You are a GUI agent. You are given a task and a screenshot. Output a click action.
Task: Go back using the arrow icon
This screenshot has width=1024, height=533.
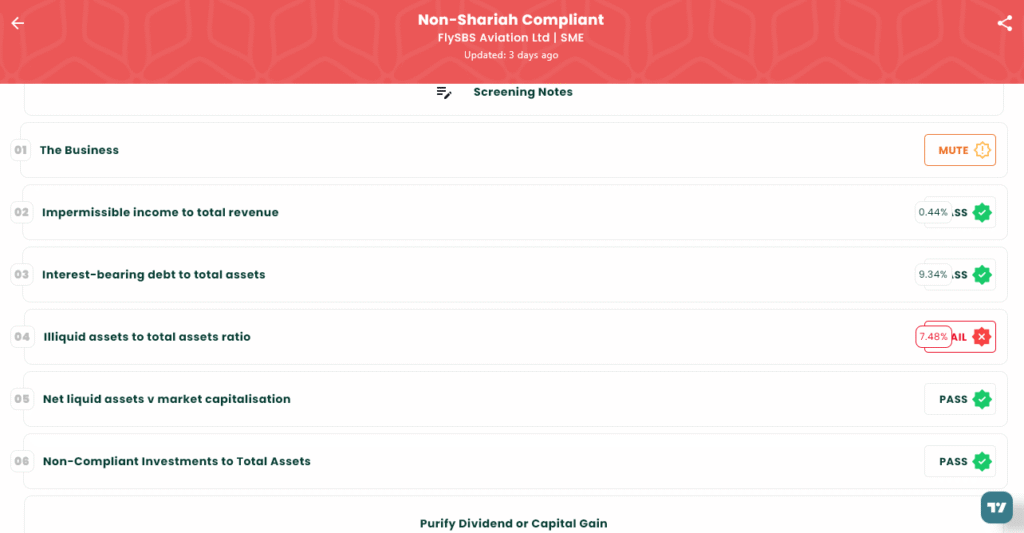click(x=18, y=24)
